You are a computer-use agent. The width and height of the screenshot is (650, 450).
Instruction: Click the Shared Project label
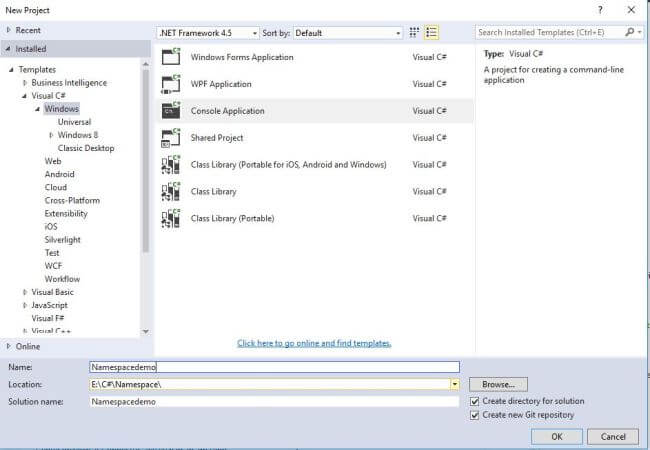217,138
